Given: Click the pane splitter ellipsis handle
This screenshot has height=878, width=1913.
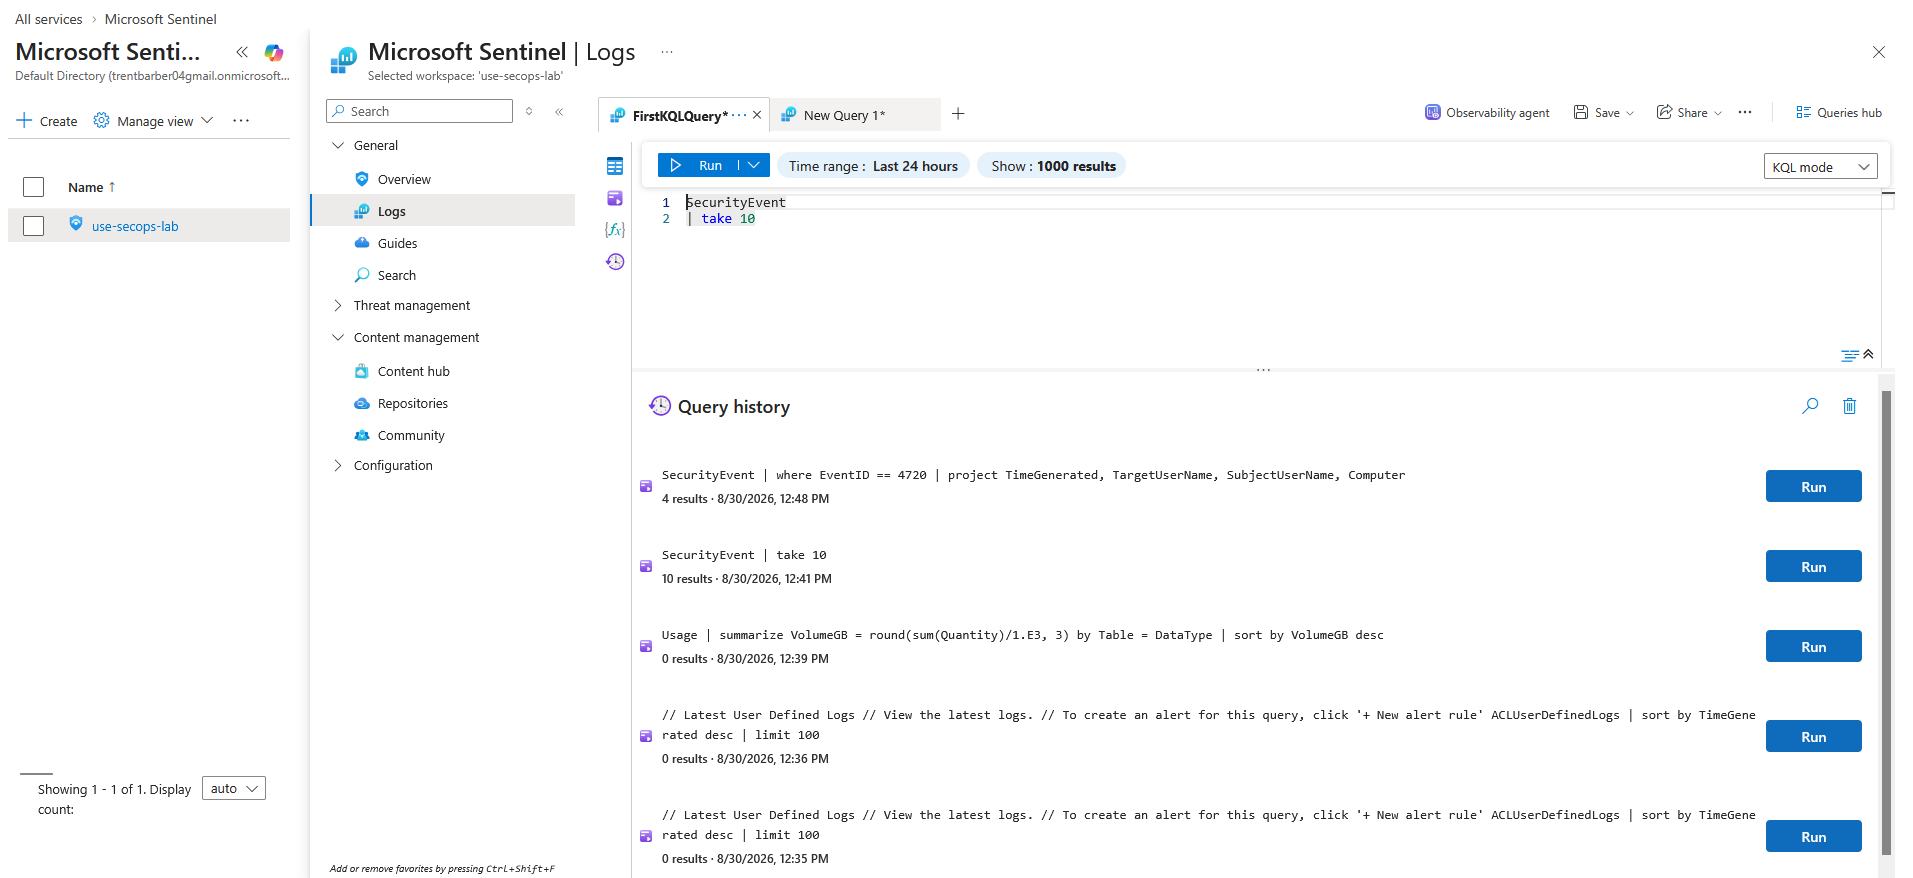Looking at the screenshot, I should coord(1263,370).
